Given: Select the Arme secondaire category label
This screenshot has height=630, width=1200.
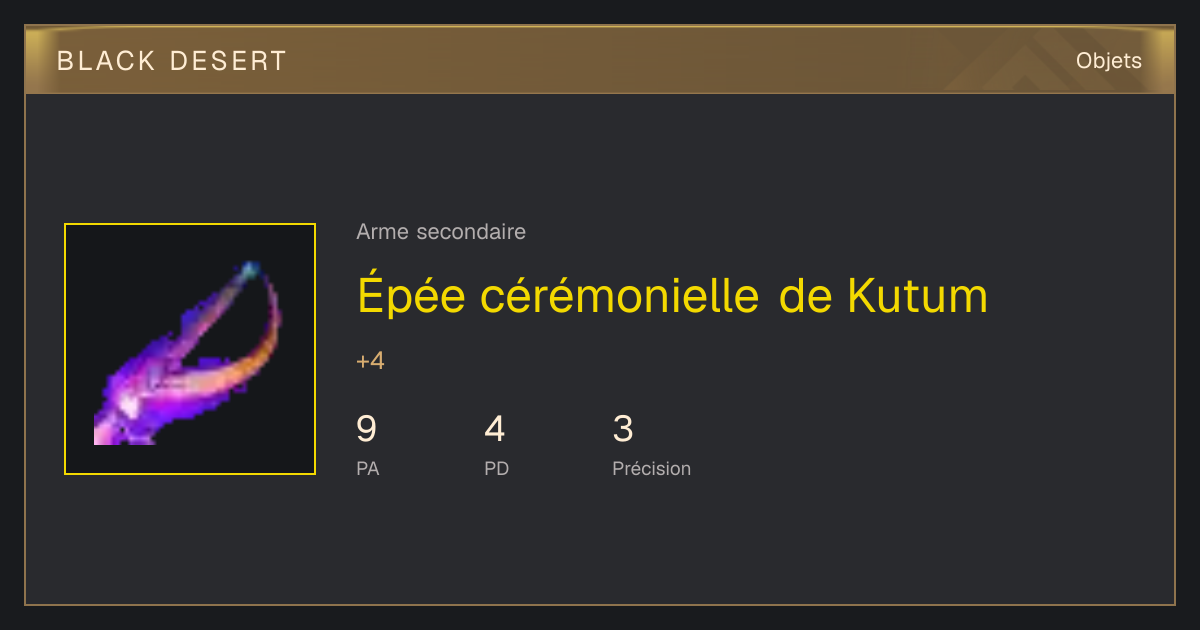Looking at the screenshot, I should tap(441, 232).
